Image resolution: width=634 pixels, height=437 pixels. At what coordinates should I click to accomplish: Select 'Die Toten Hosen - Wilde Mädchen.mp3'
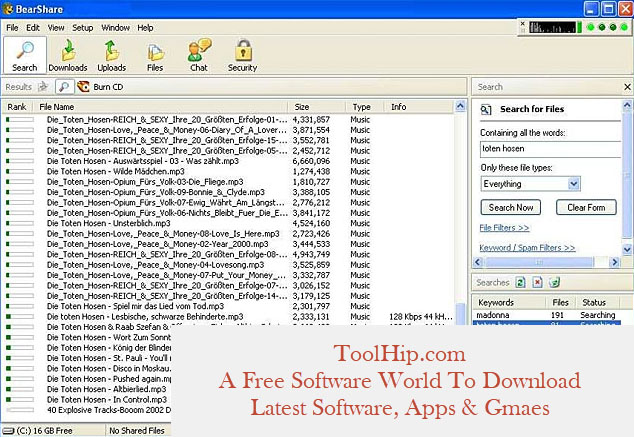click(229, 171)
